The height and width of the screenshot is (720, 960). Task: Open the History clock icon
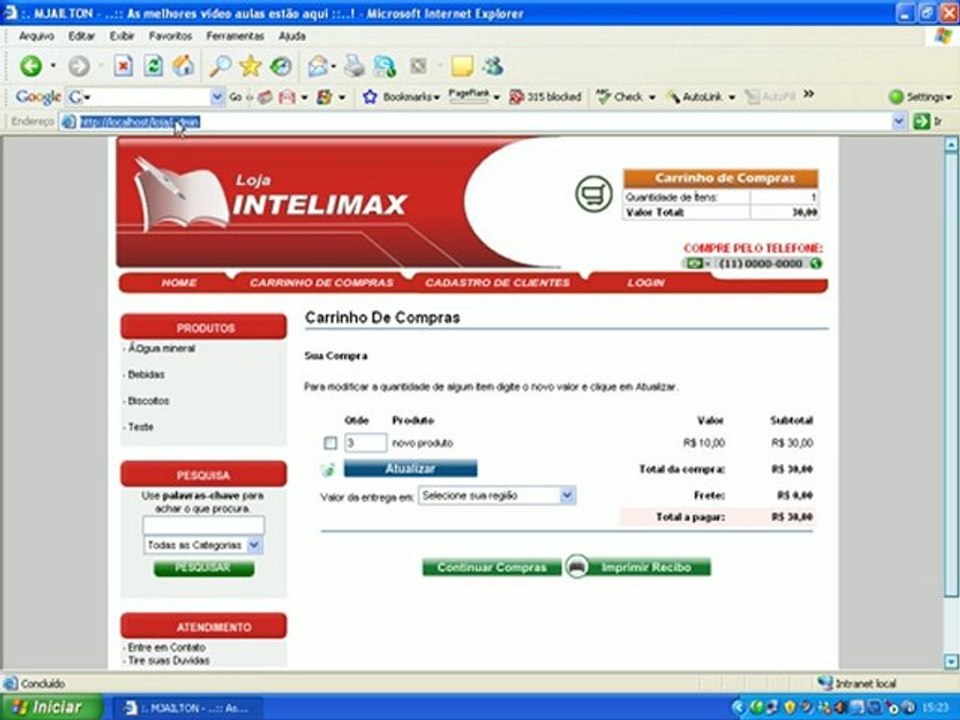(281, 66)
